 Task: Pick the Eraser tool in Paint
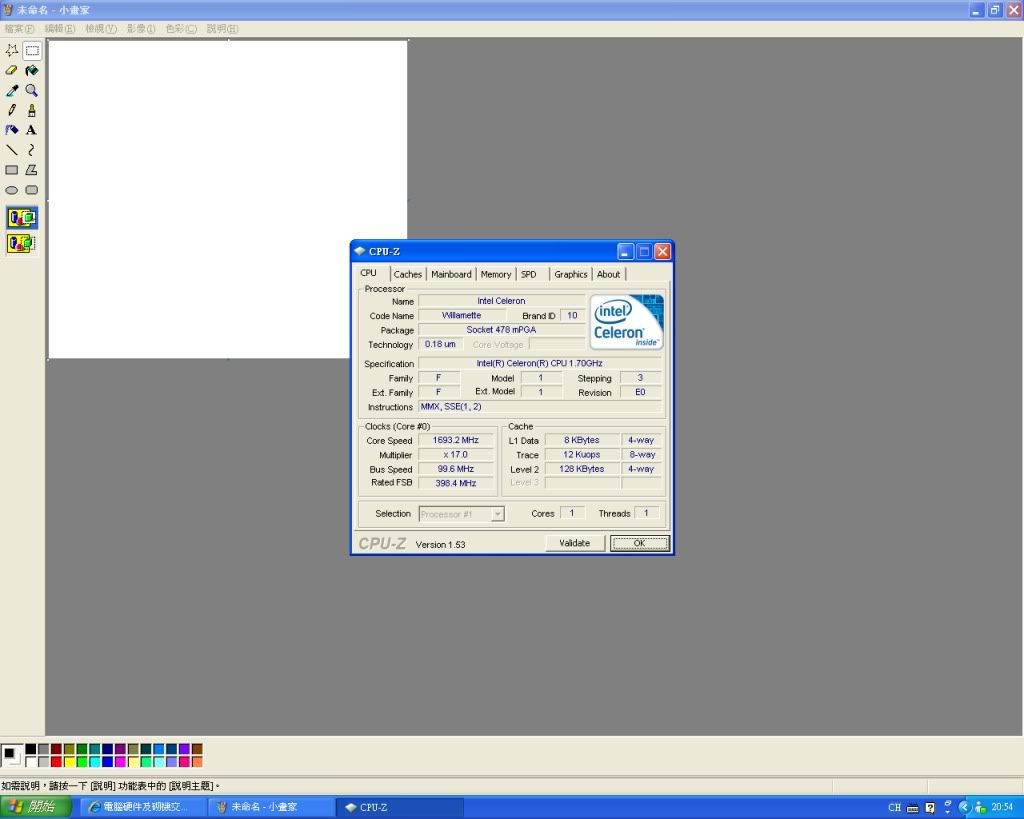12,71
